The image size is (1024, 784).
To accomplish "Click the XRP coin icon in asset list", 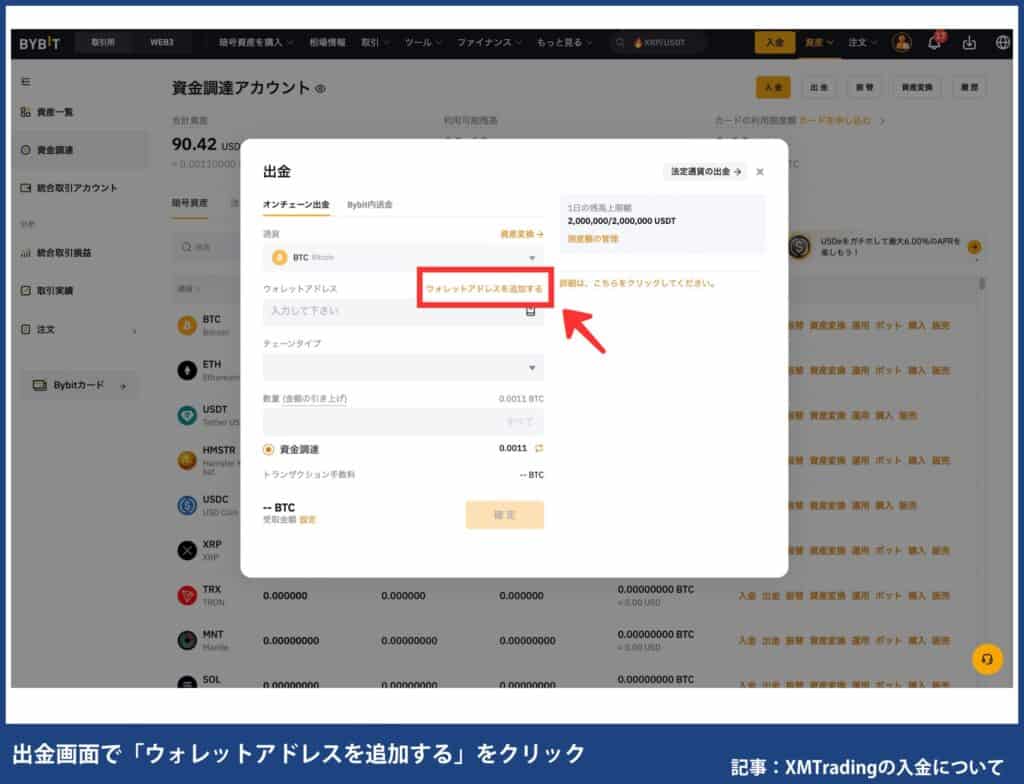I will 187,550.
